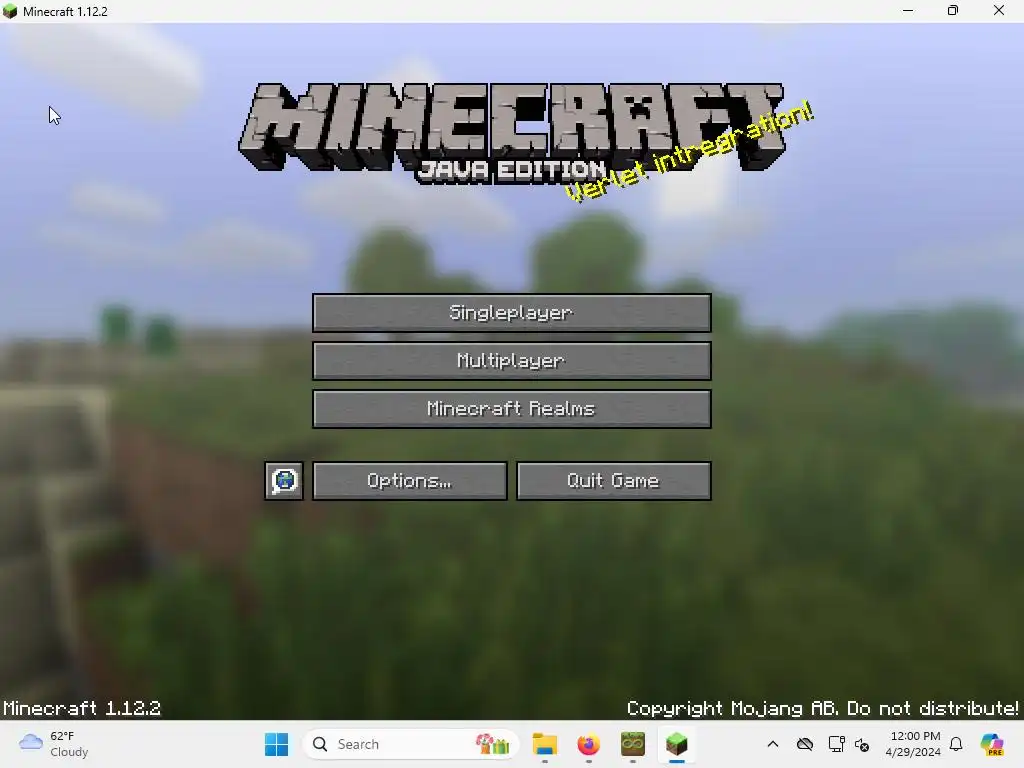The image size is (1024, 768).
Task: Open clock showing 12:00 PM
Action: point(912,744)
